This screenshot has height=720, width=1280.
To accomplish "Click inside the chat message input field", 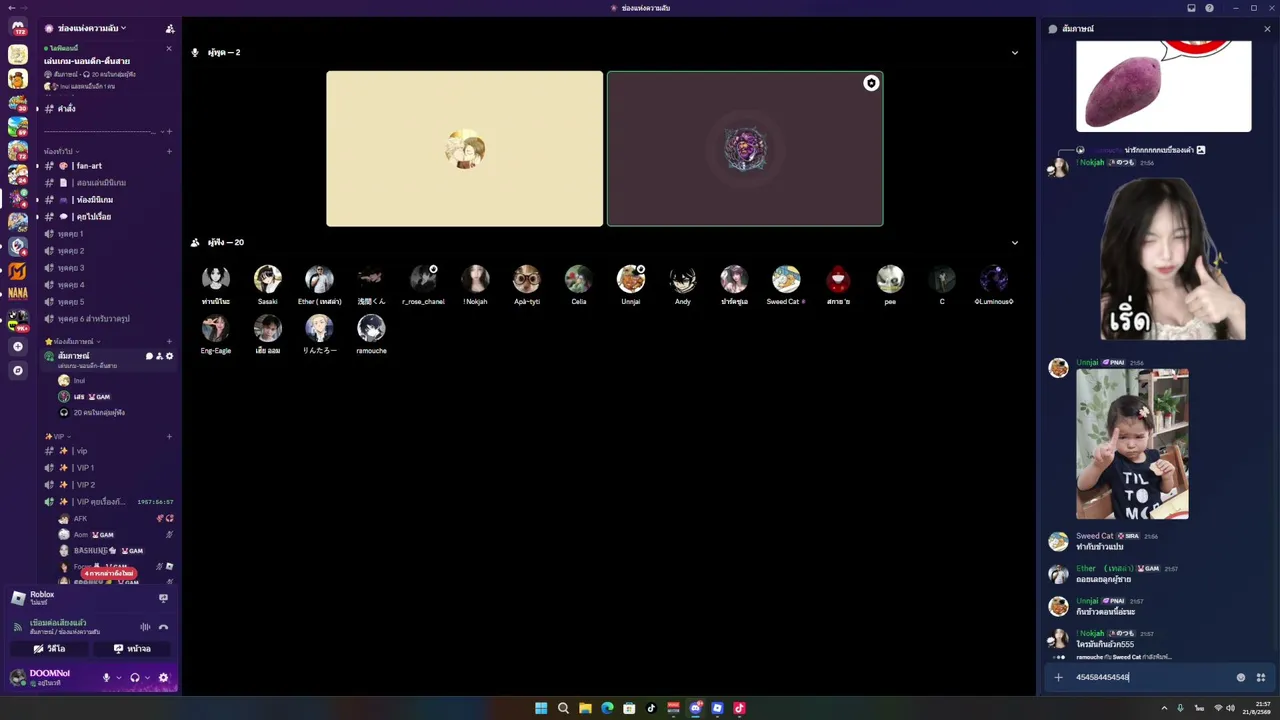I will point(1150,677).
